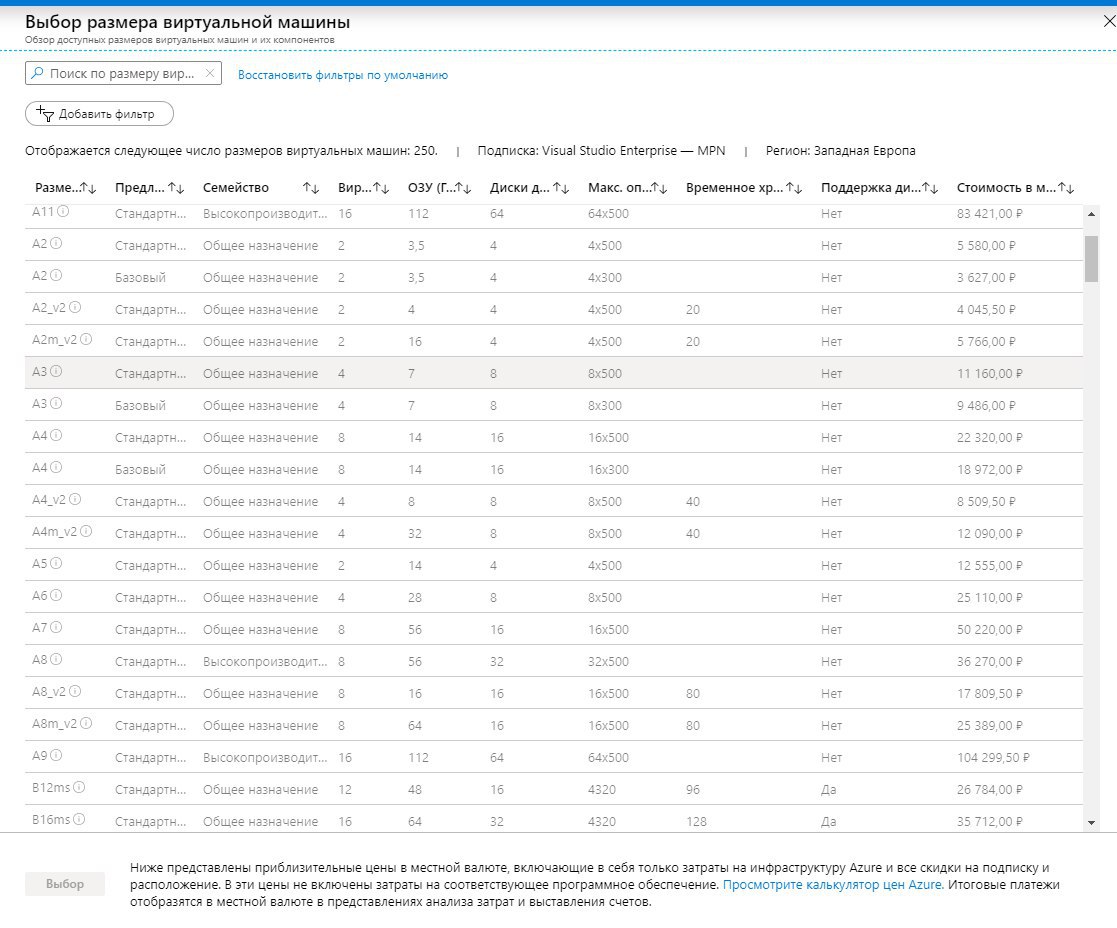1117x928 pixels.
Task: Show info for A8m_v2 size
Action: tap(86, 724)
